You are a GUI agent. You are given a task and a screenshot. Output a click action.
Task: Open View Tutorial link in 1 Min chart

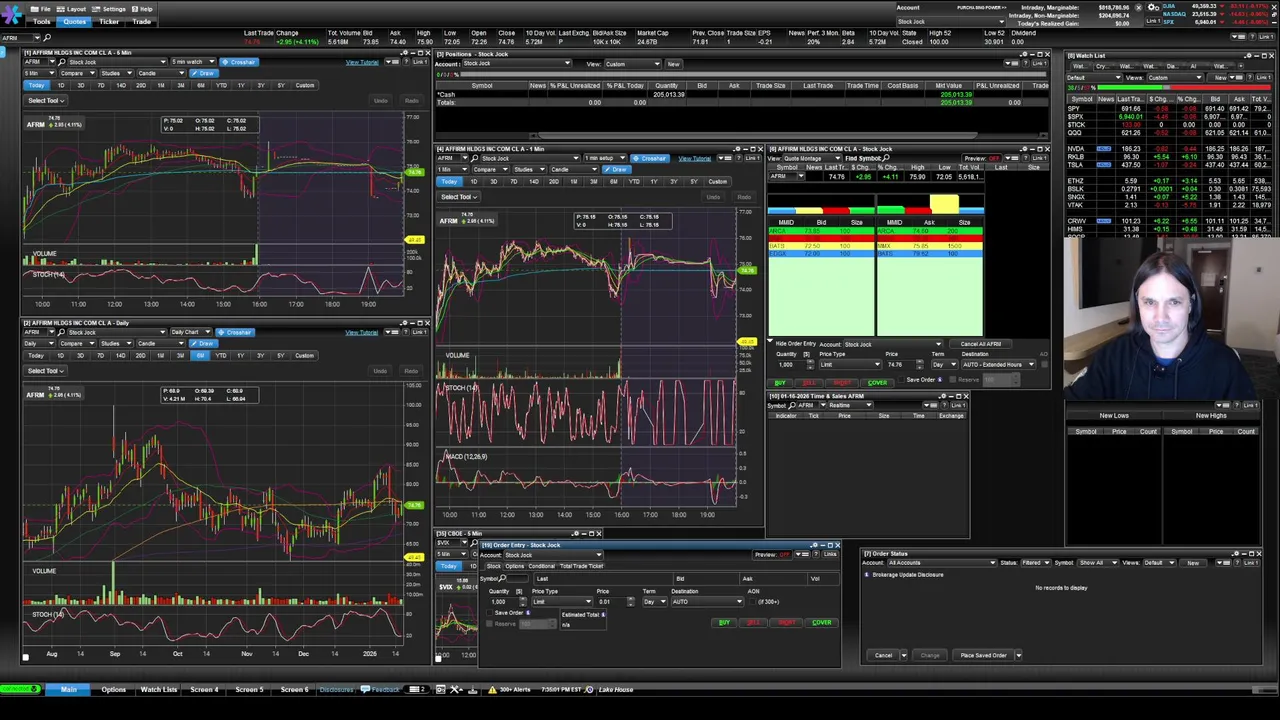click(695, 158)
